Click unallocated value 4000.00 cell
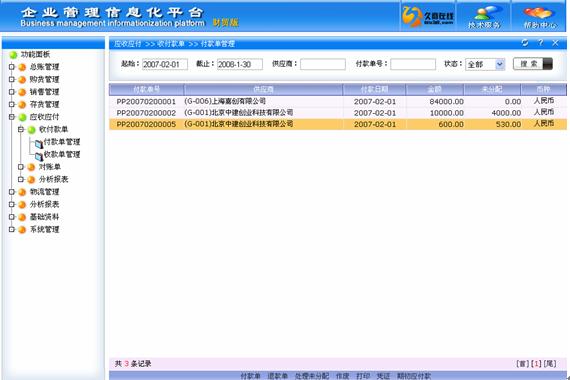 [506, 113]
